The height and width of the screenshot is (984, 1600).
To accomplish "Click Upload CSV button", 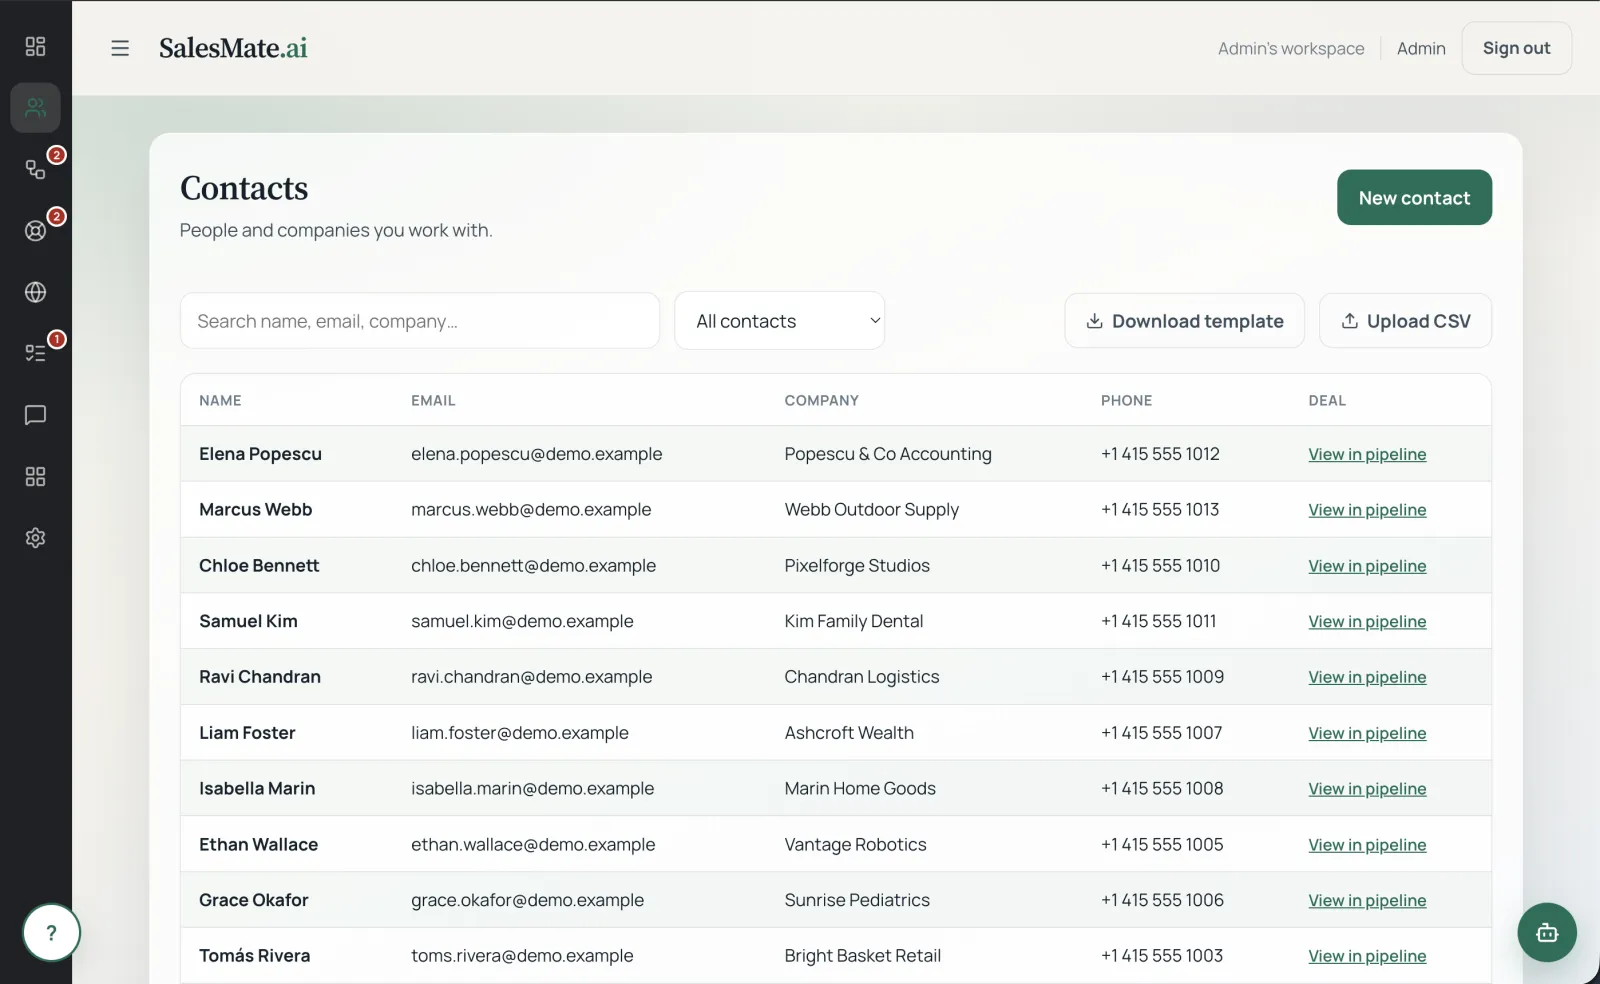I will coord(1405,321).
